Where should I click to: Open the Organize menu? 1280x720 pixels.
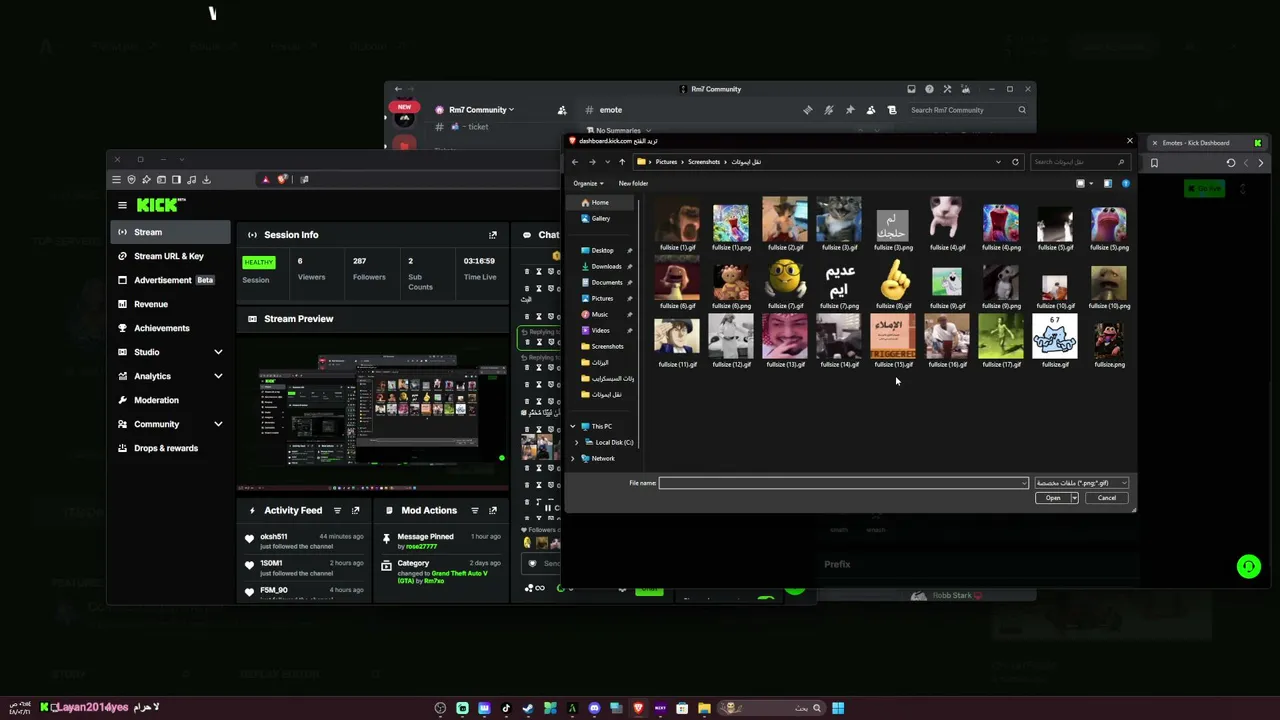[588, 184]
